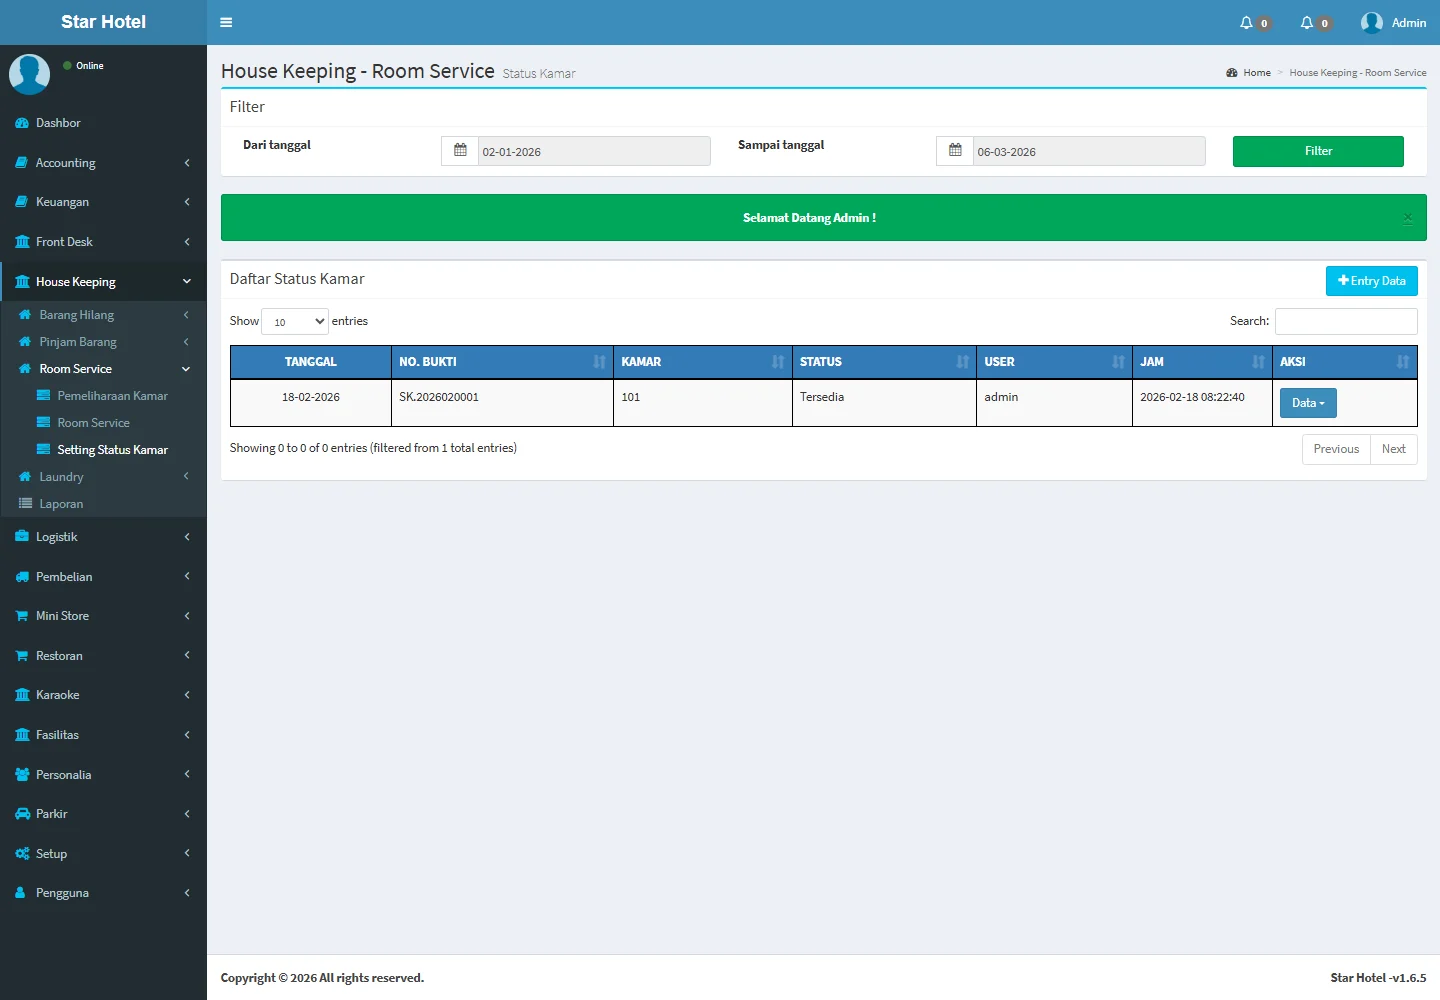This screenshot has width=1440, height=1000.
Task: Click the calendar icon beside Dari tanggal
Action: coord(460,151)
